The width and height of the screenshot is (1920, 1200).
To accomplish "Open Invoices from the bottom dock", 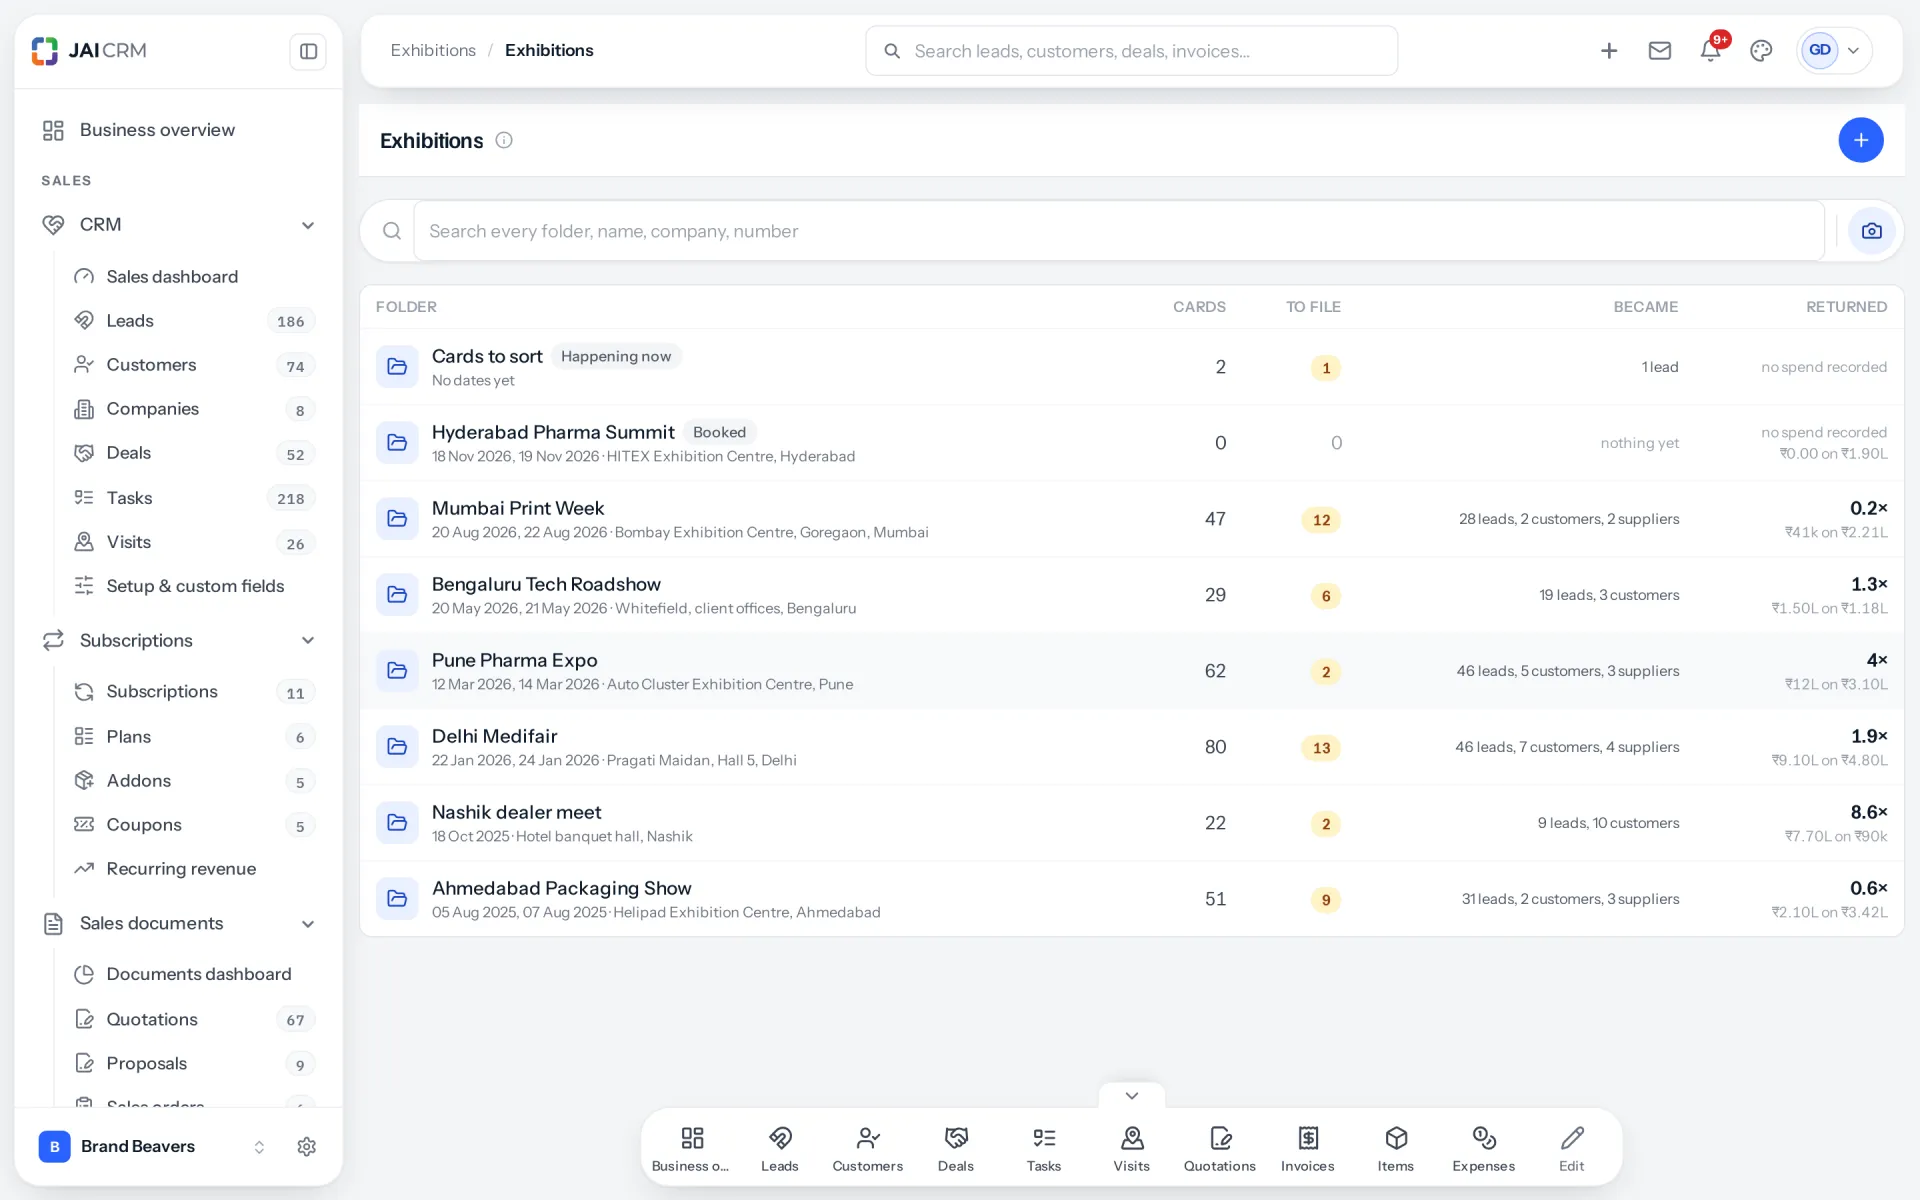I will (x=1308, y=1148).
